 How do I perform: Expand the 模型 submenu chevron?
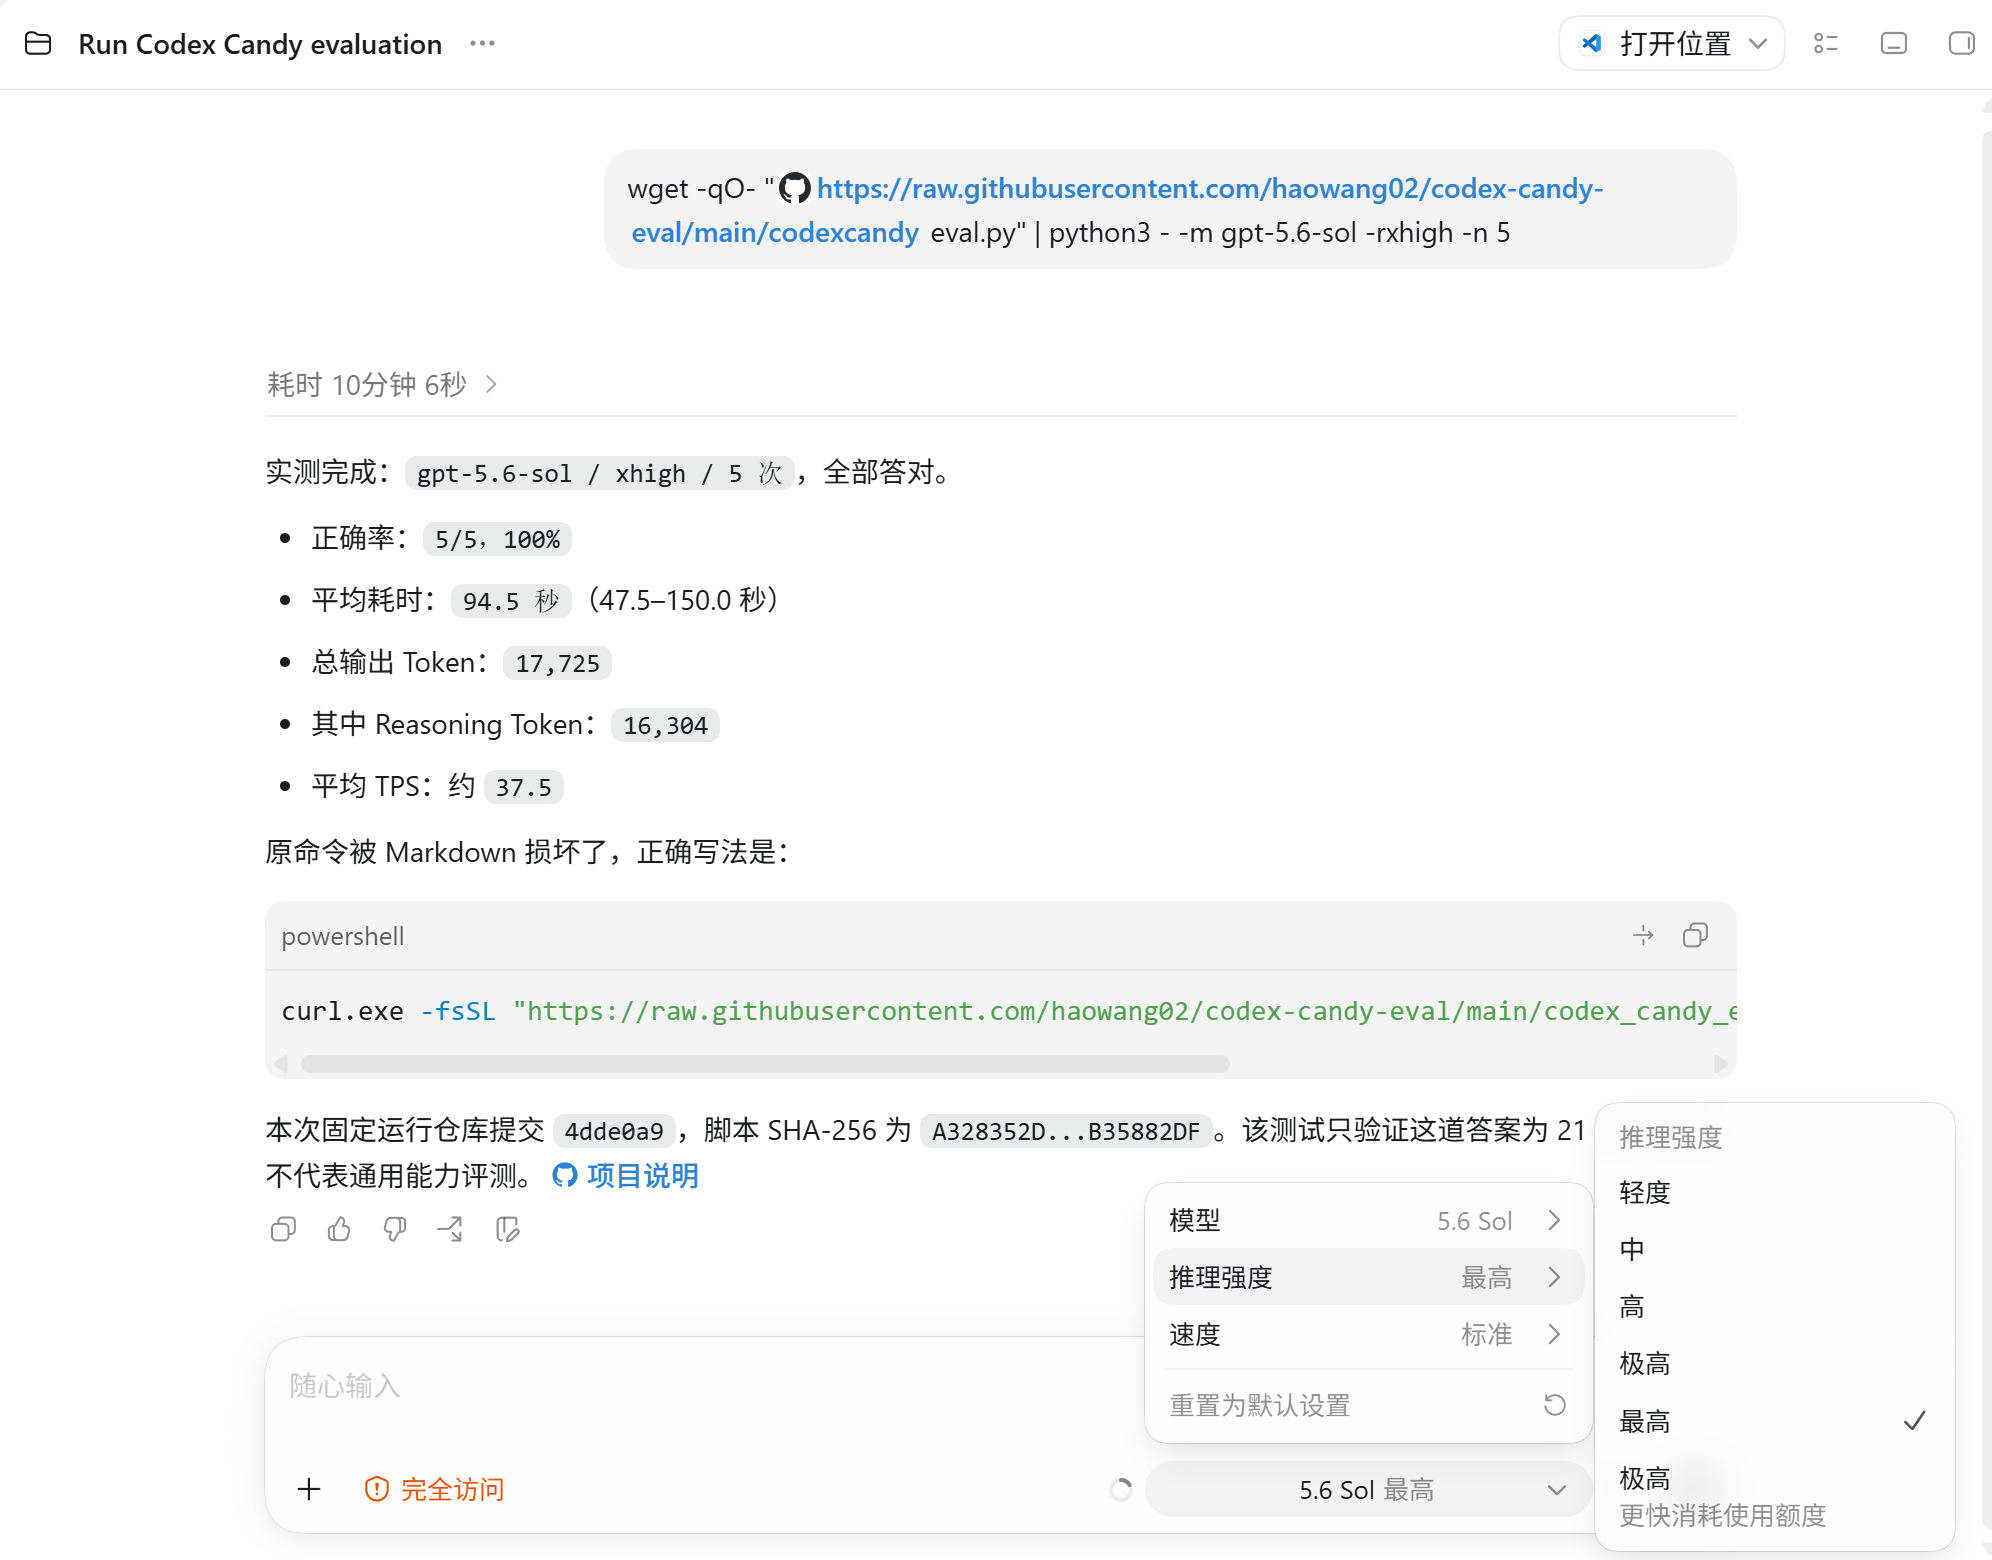pyautogui.click(x=1554, y=1220)
